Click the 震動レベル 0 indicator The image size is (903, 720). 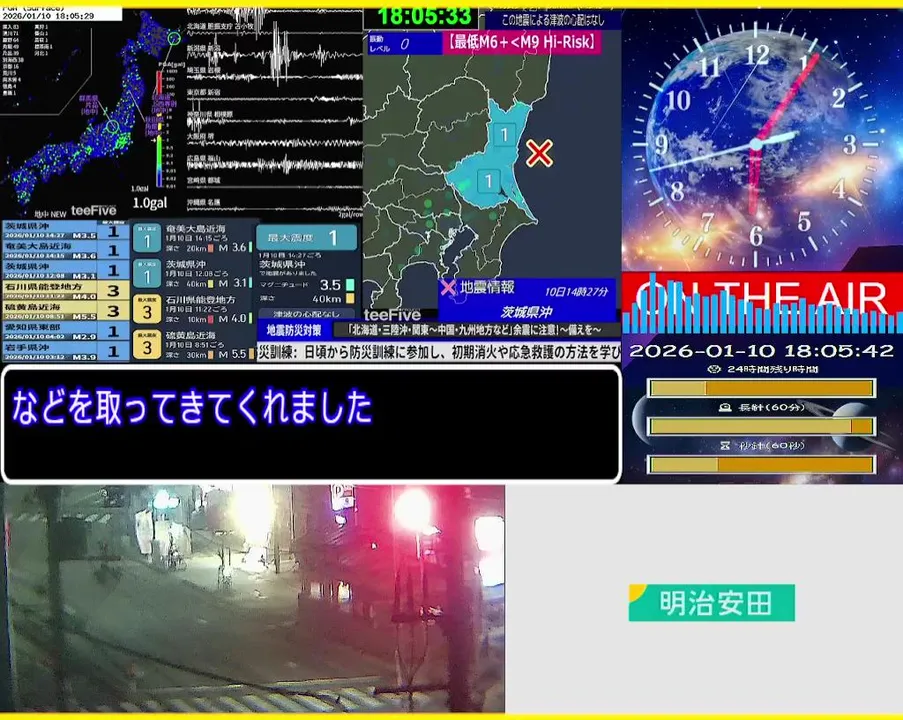[x=404, y=43]
